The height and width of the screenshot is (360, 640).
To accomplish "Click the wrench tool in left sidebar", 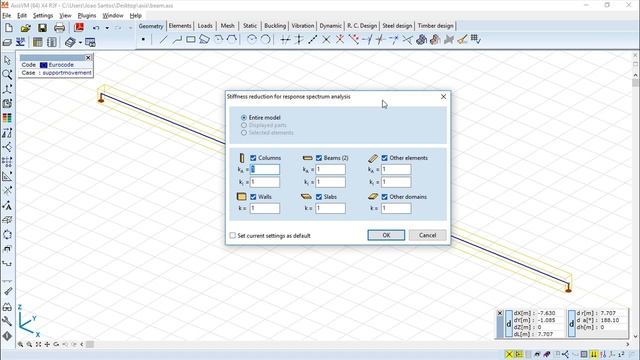I will pos(7,321).
